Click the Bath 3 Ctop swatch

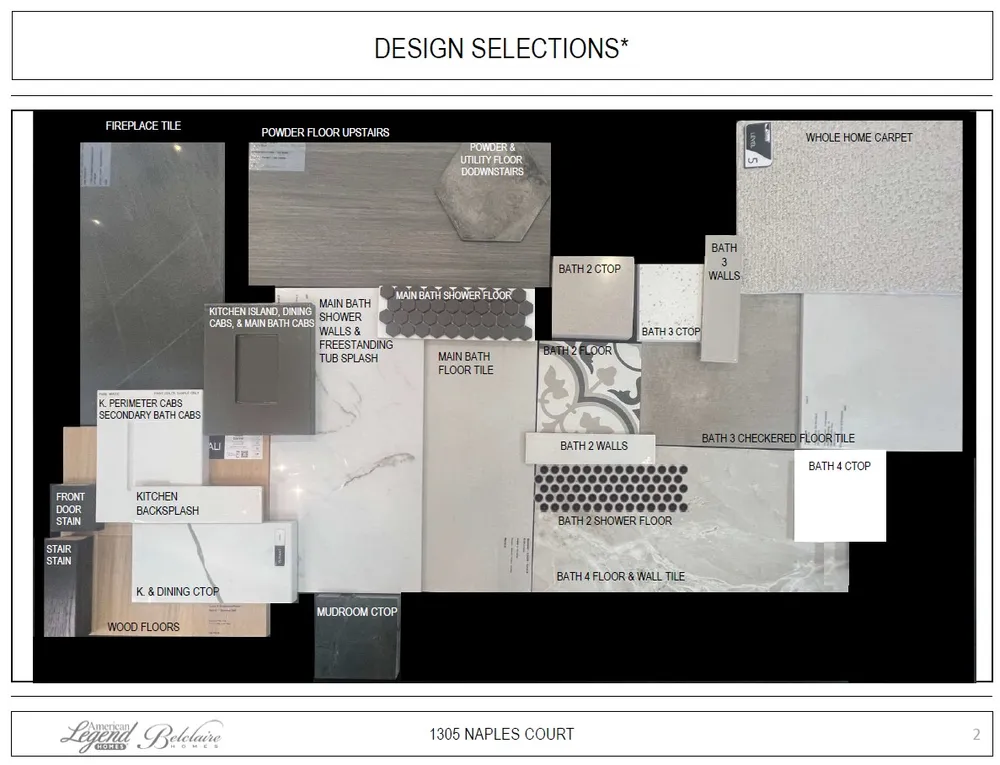(x=669, y=300)
